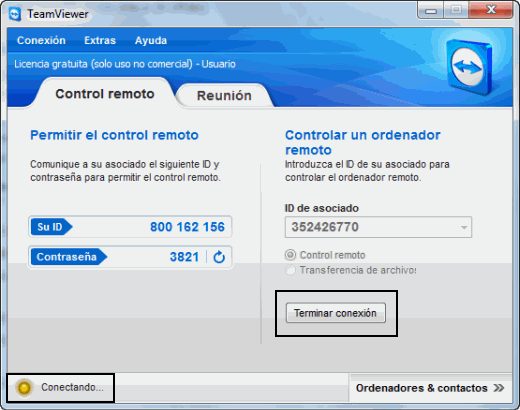Click the Ordenadores & contactos label

[422, 388]
